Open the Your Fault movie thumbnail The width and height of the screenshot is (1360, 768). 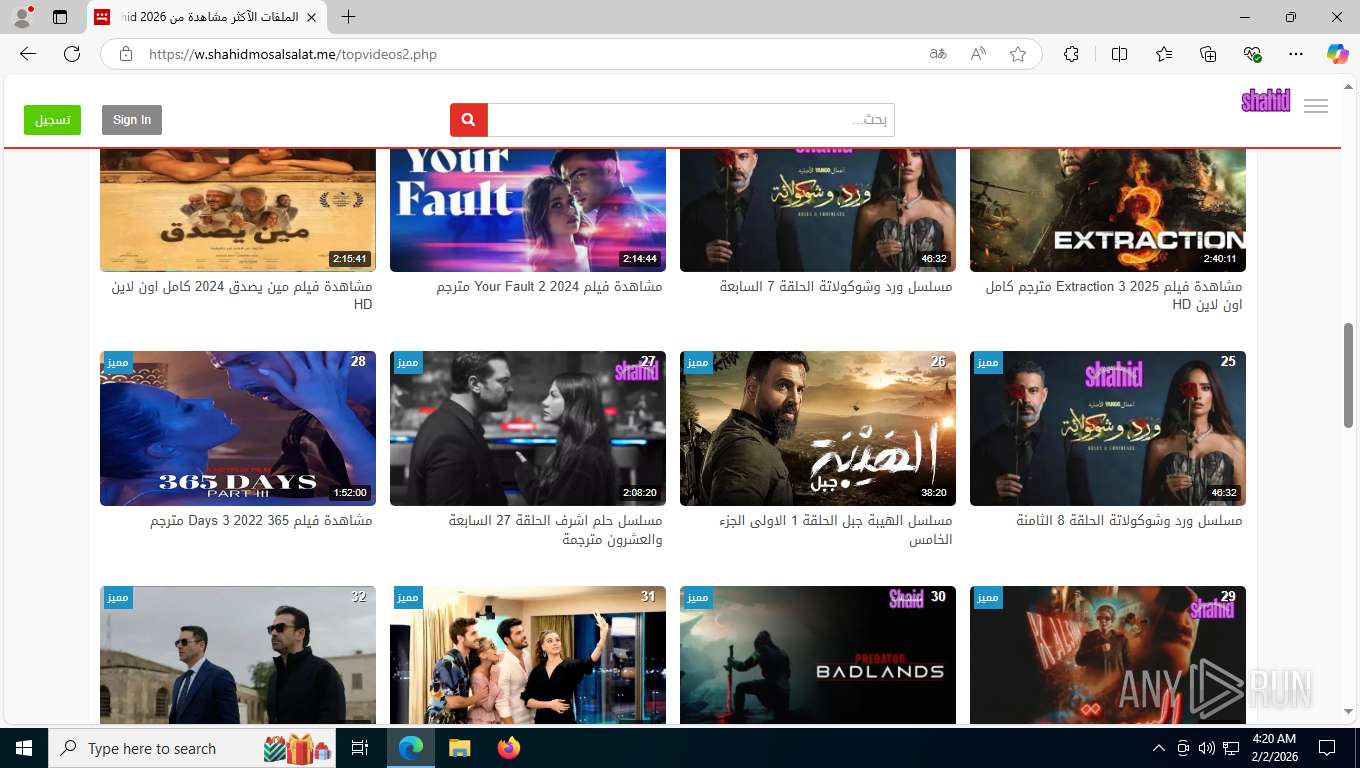coord(528,209)
